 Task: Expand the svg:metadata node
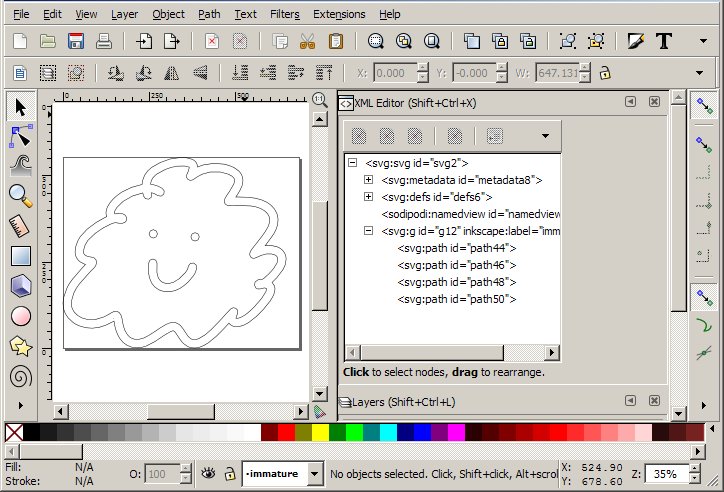(x=368, y=180)
